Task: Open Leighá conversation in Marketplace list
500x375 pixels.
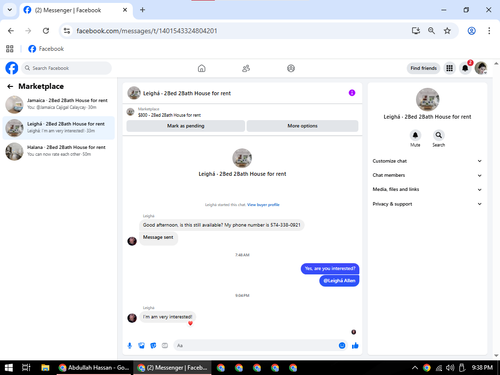Action: [59, 128]
